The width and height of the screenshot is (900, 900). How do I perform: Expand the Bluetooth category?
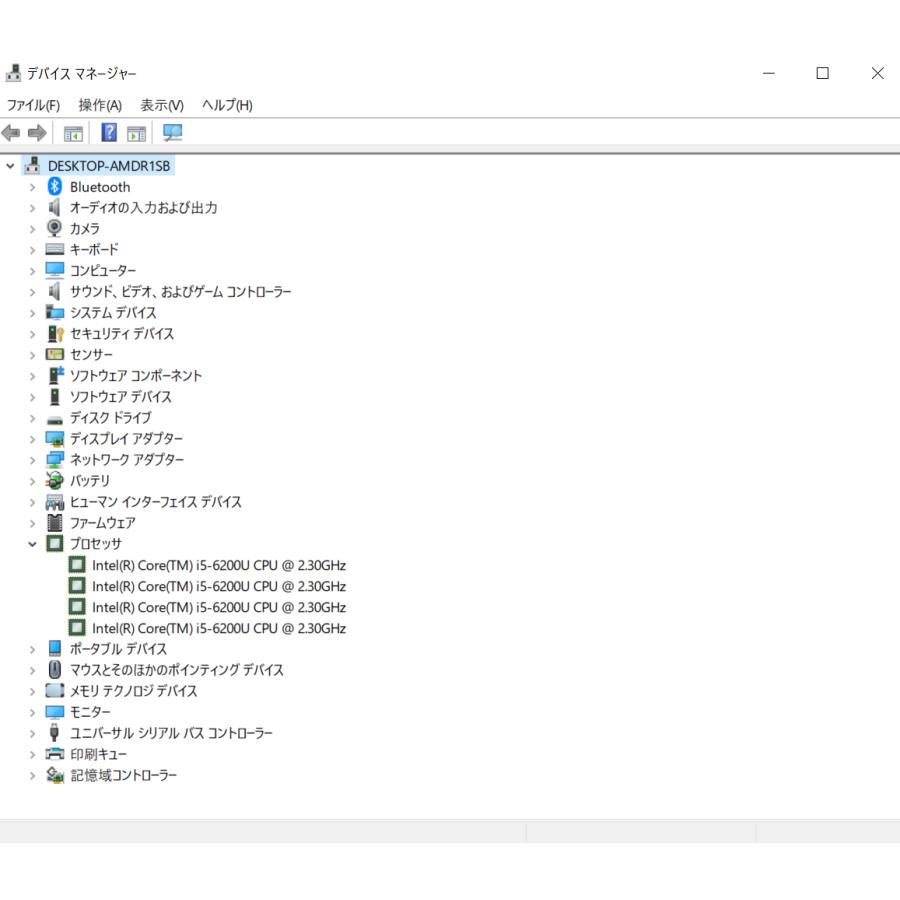tap(32, 187)
